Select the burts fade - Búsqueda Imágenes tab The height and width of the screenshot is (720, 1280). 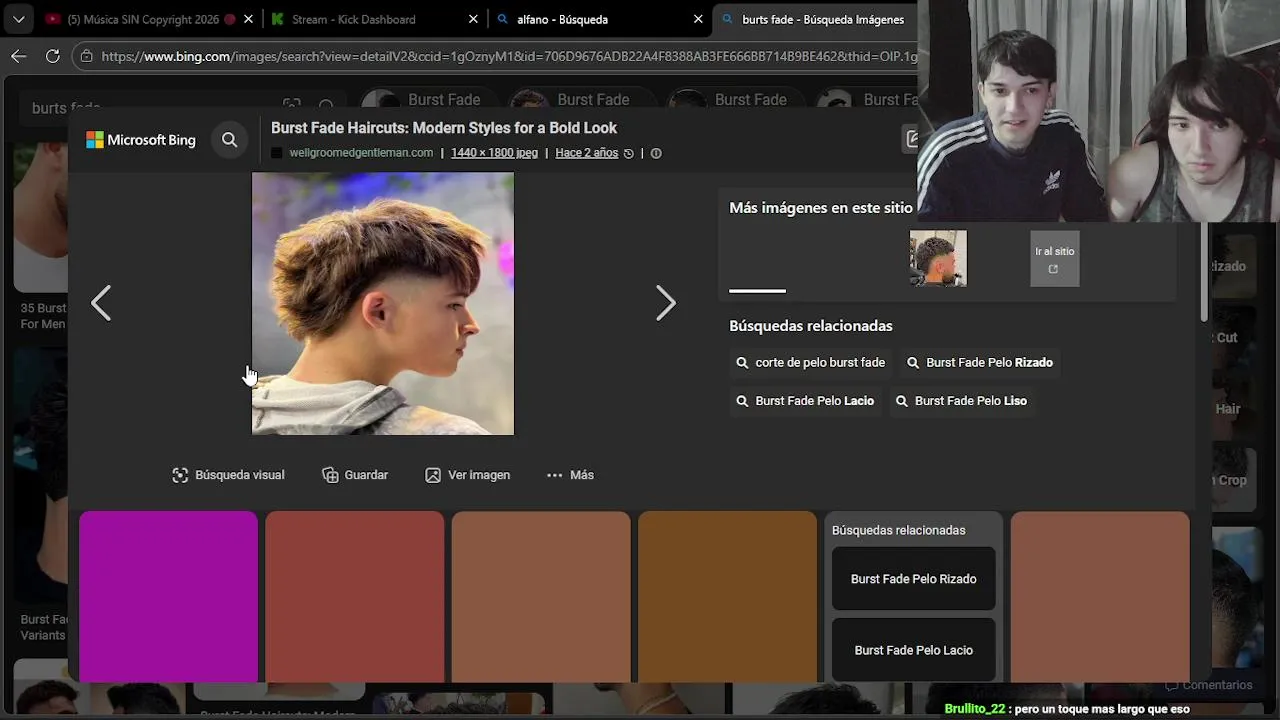coord(816,19)
